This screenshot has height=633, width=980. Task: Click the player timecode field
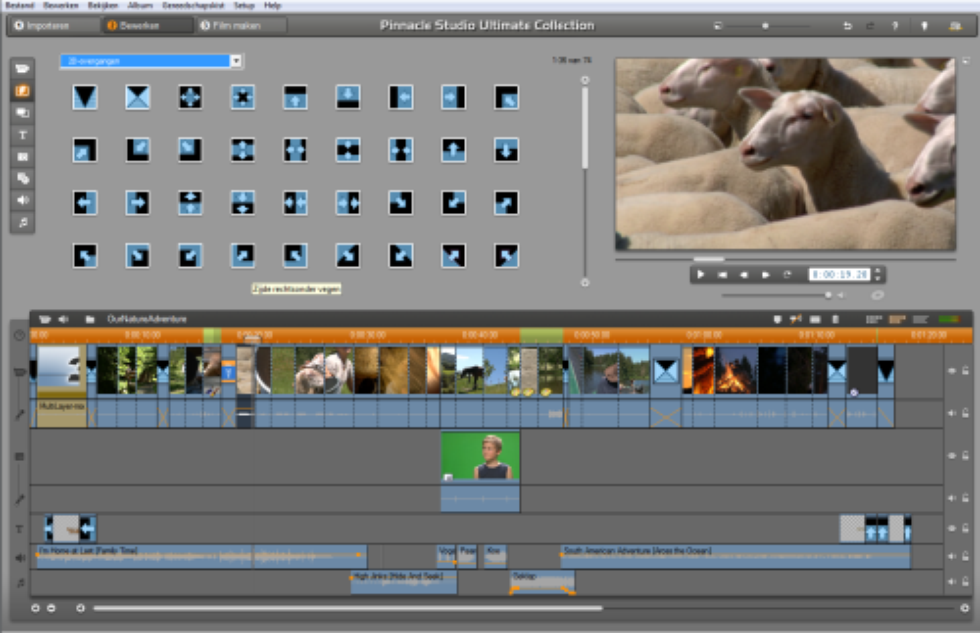tap(839, 274)
